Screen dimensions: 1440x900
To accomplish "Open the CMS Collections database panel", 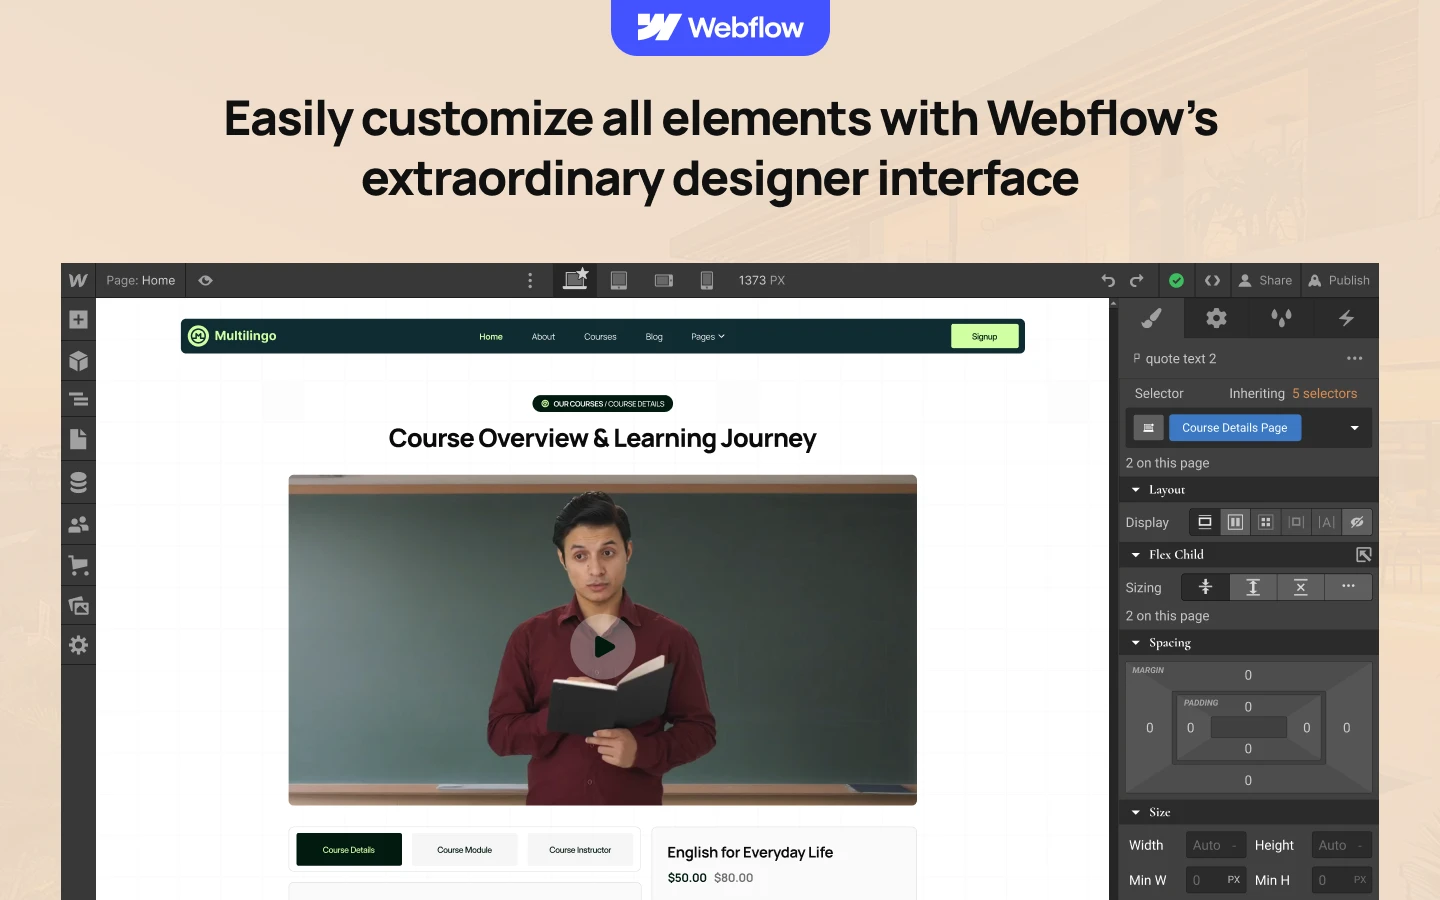I will (x=78, y=483).
